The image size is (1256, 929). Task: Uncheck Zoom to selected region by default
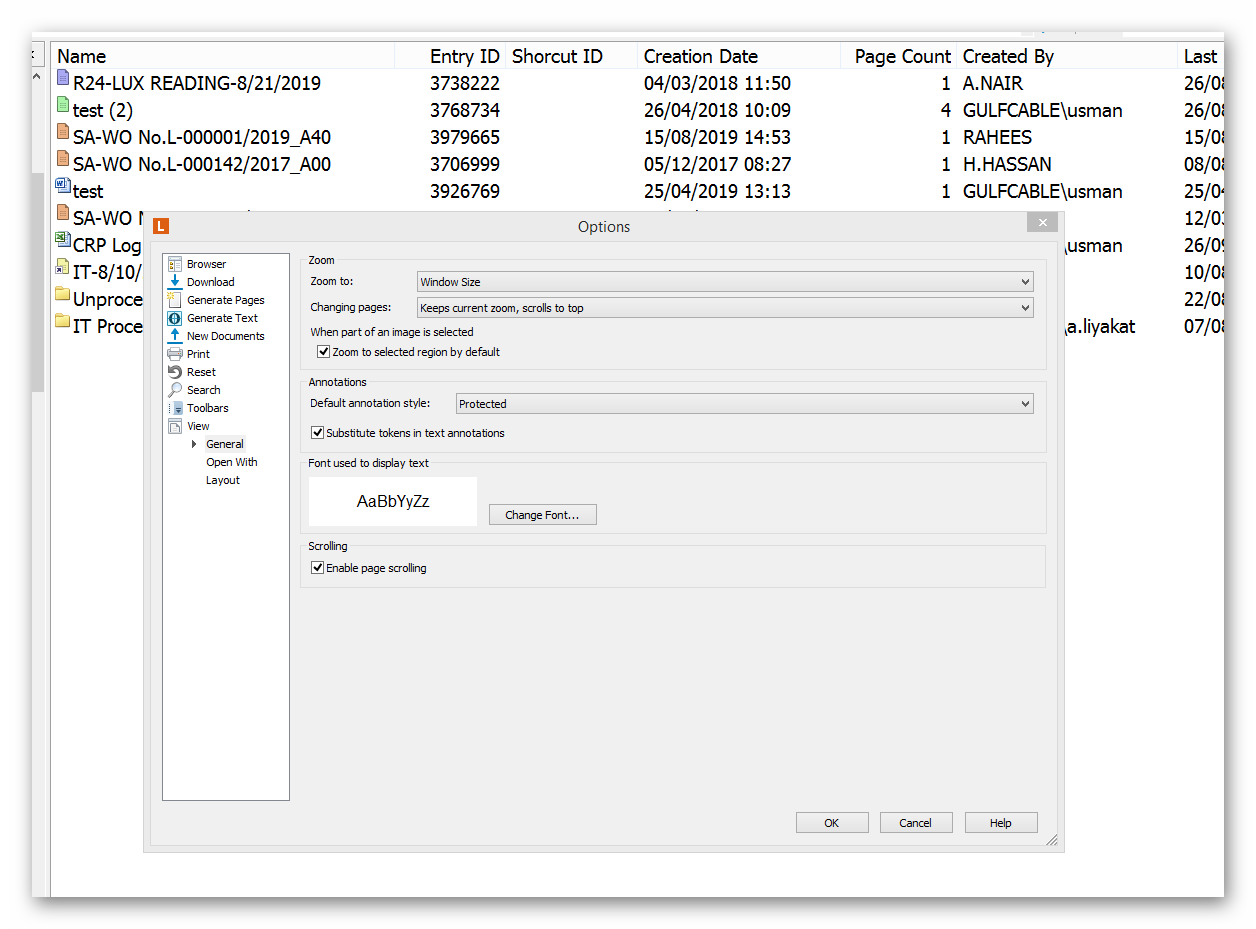324,352
